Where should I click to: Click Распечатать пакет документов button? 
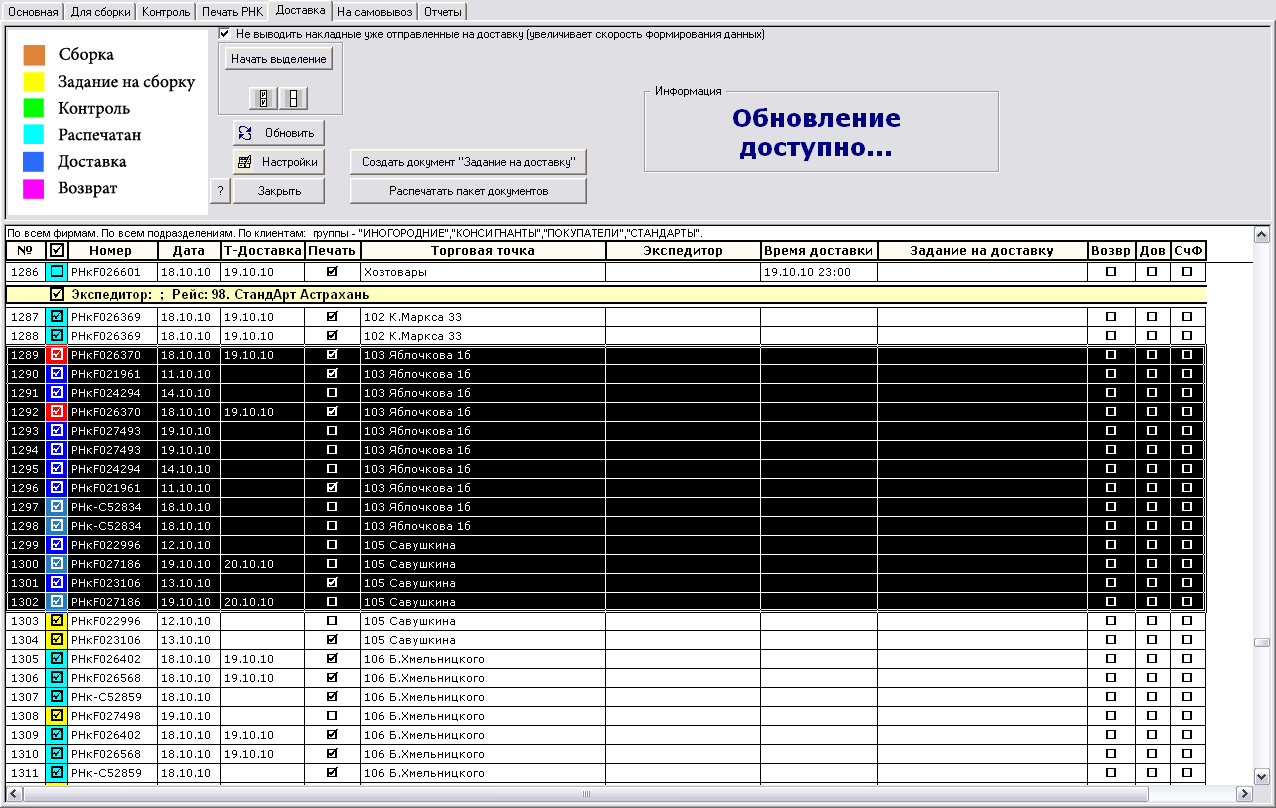(x=468, y=191)
